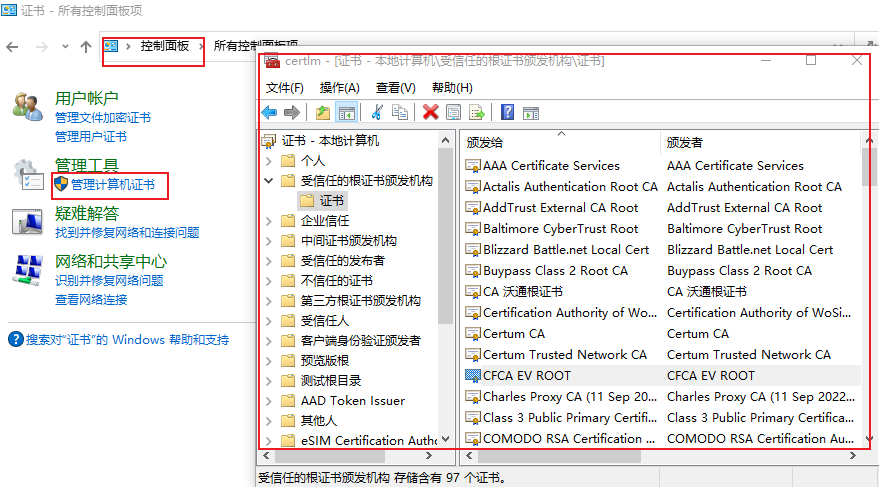Click the AAA Certificate Services certificate icon

click(473, 166)
